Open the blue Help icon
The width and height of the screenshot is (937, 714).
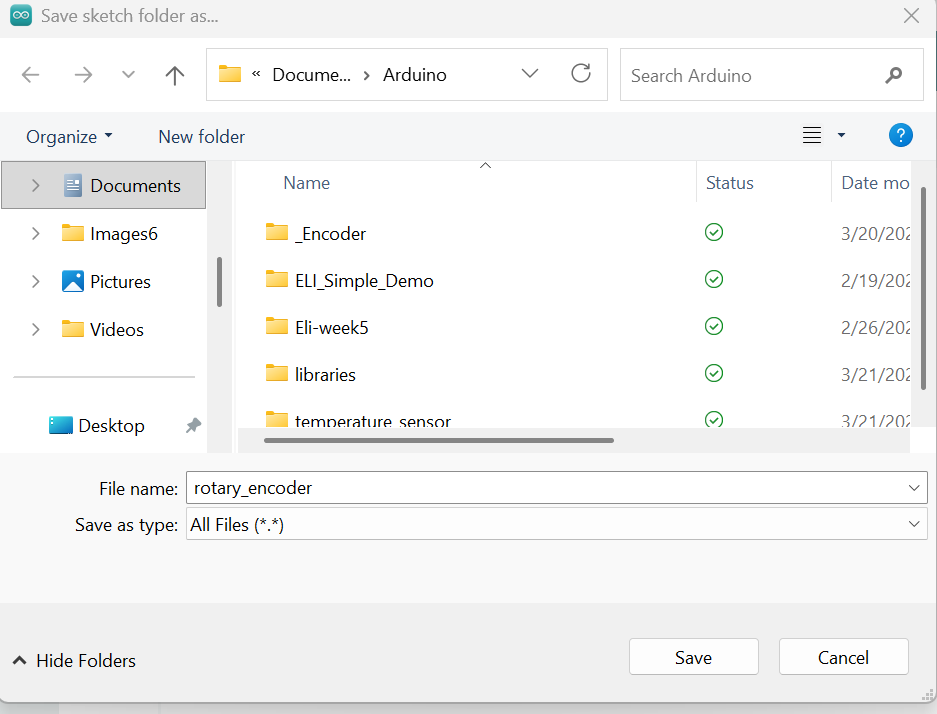(x=900, y=136)
